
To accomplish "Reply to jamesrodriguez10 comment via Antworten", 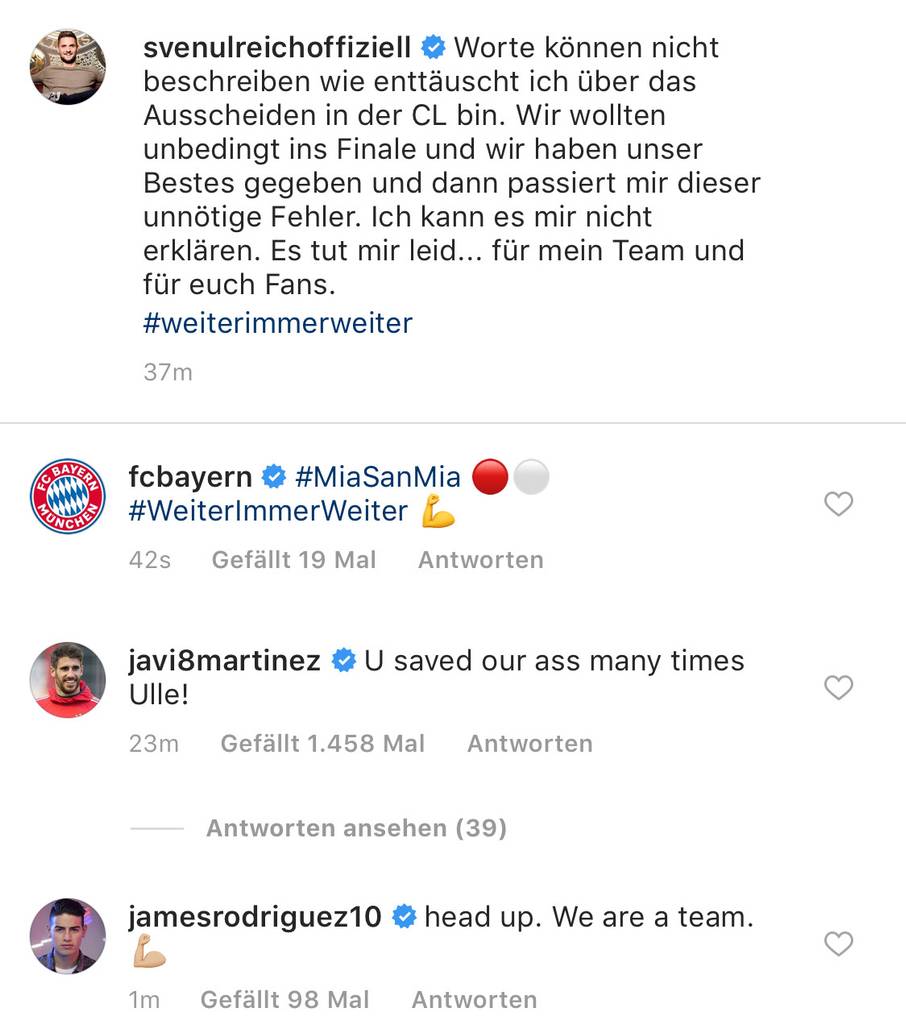I will 474,1000.
